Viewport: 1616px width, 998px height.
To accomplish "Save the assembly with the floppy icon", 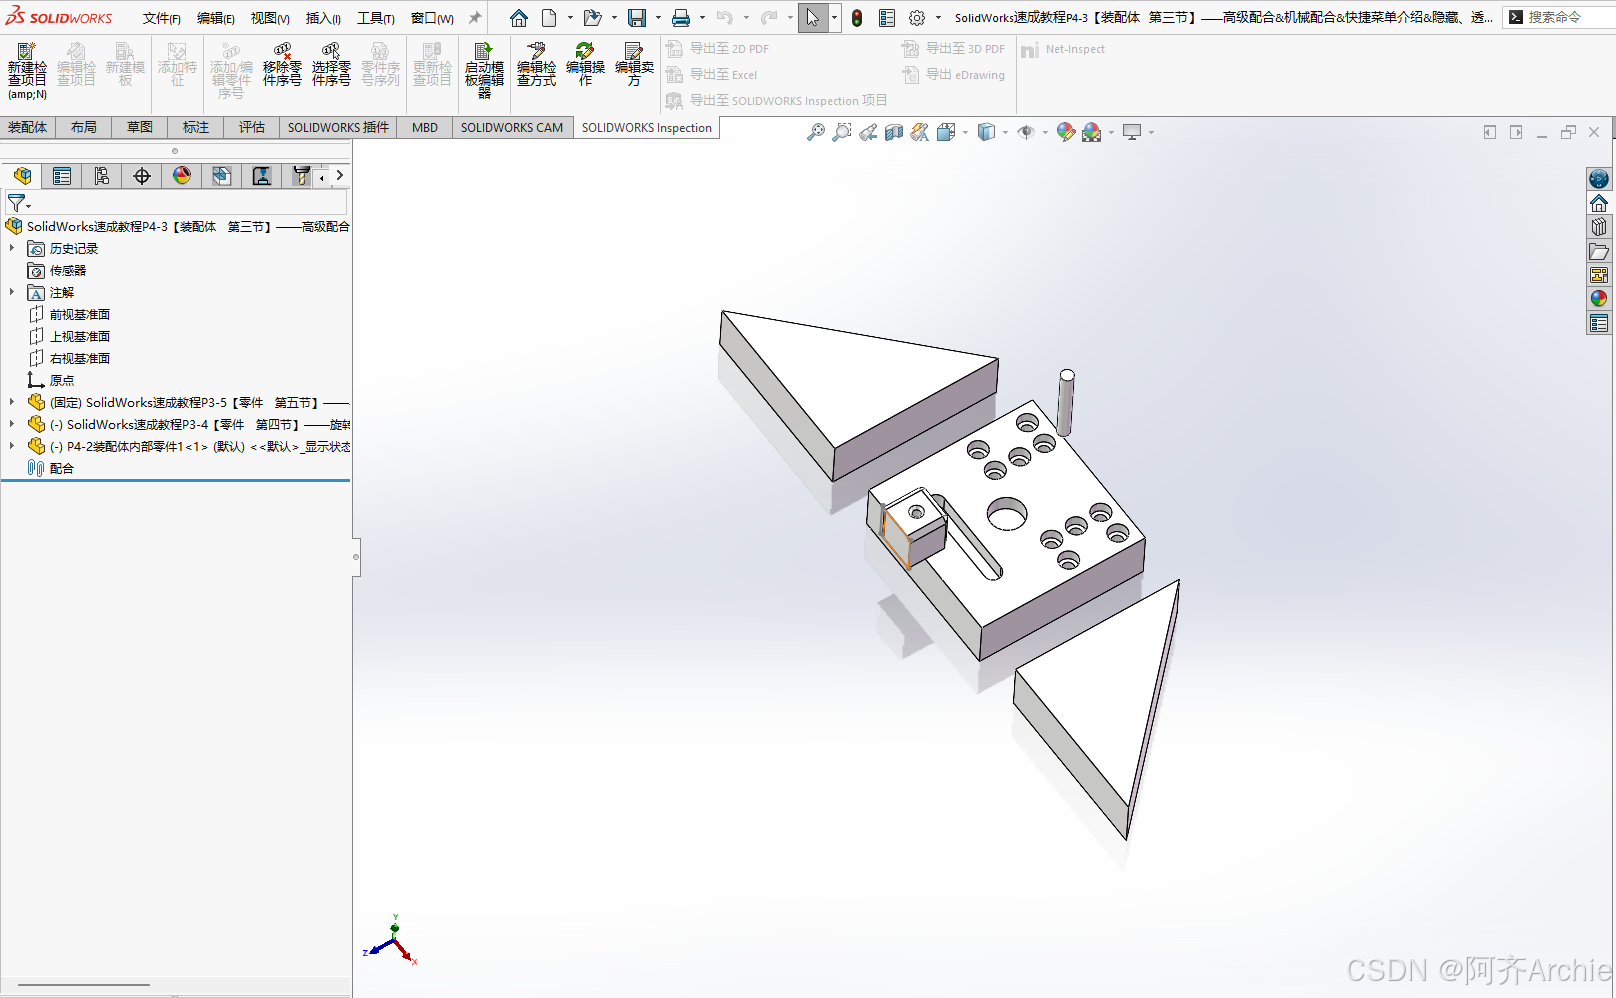I will click(x=636, y=18).
